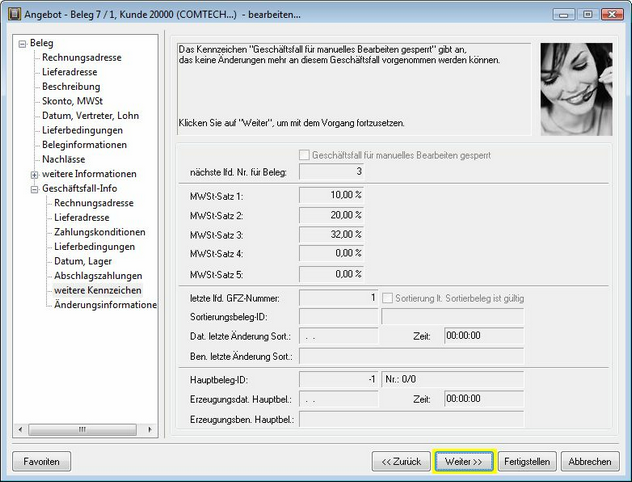
Task: Select 'Skonto, MWSt' in the tree
Action: pyautogui.click(x=74, y=101)
